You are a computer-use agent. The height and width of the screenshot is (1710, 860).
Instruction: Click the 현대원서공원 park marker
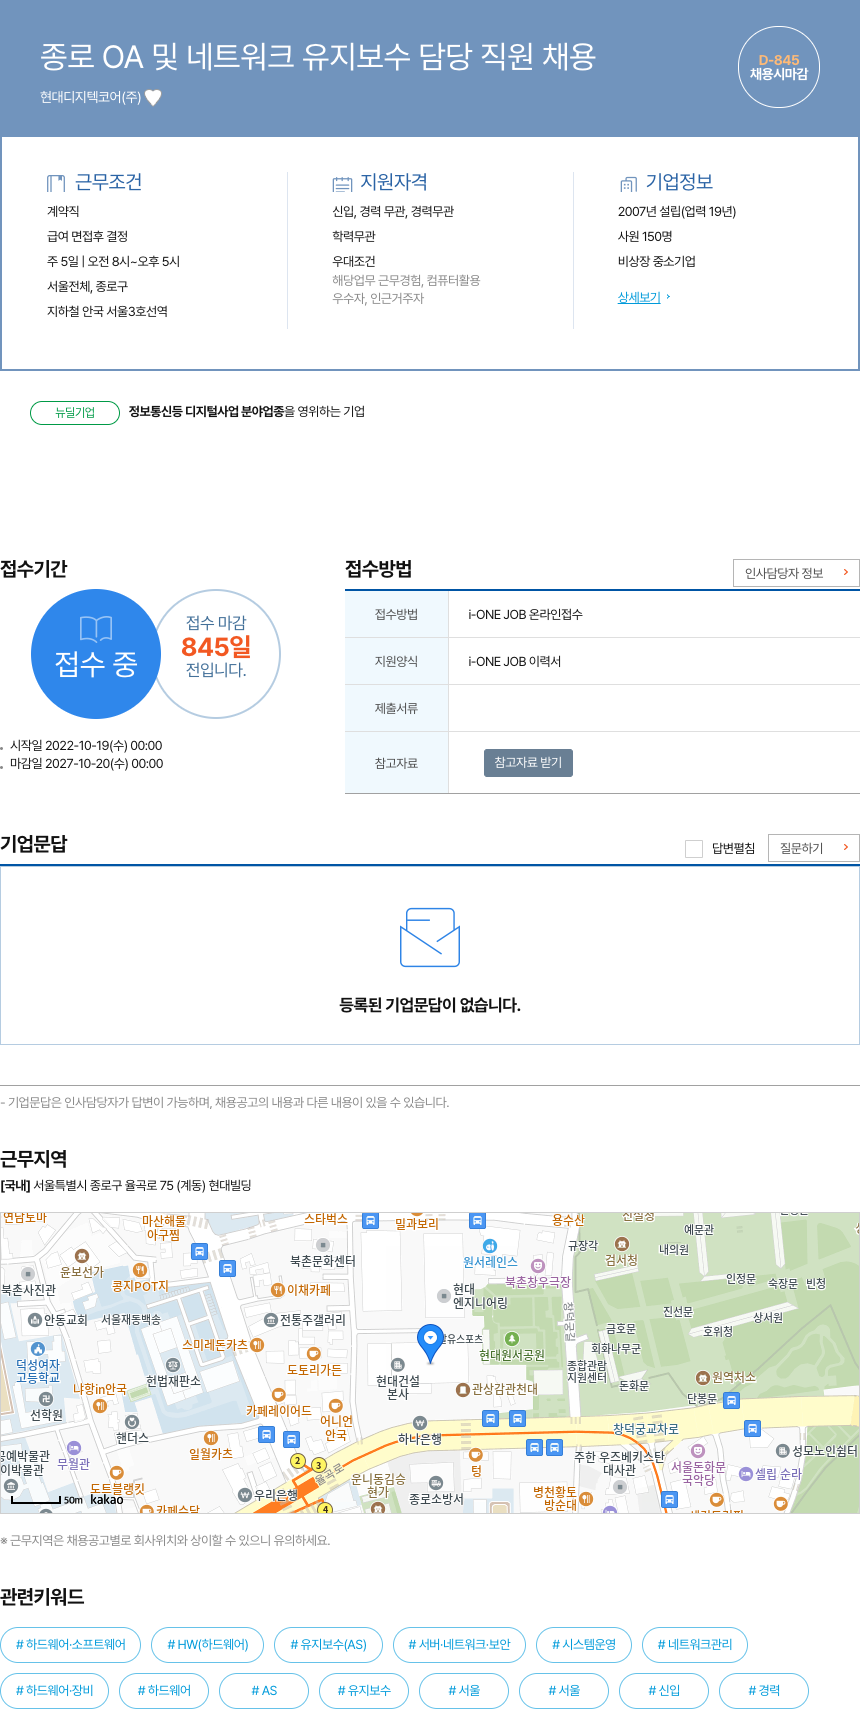512,1339
